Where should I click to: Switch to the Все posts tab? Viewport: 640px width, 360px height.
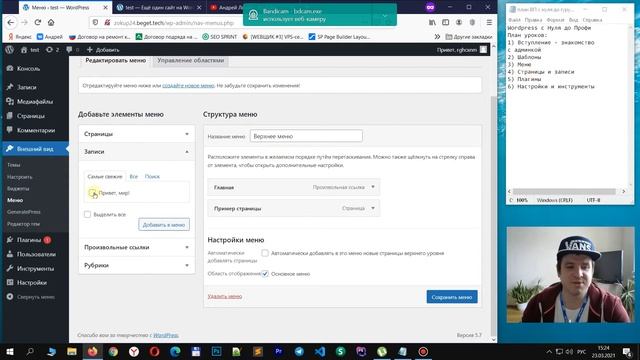[133, 176]
